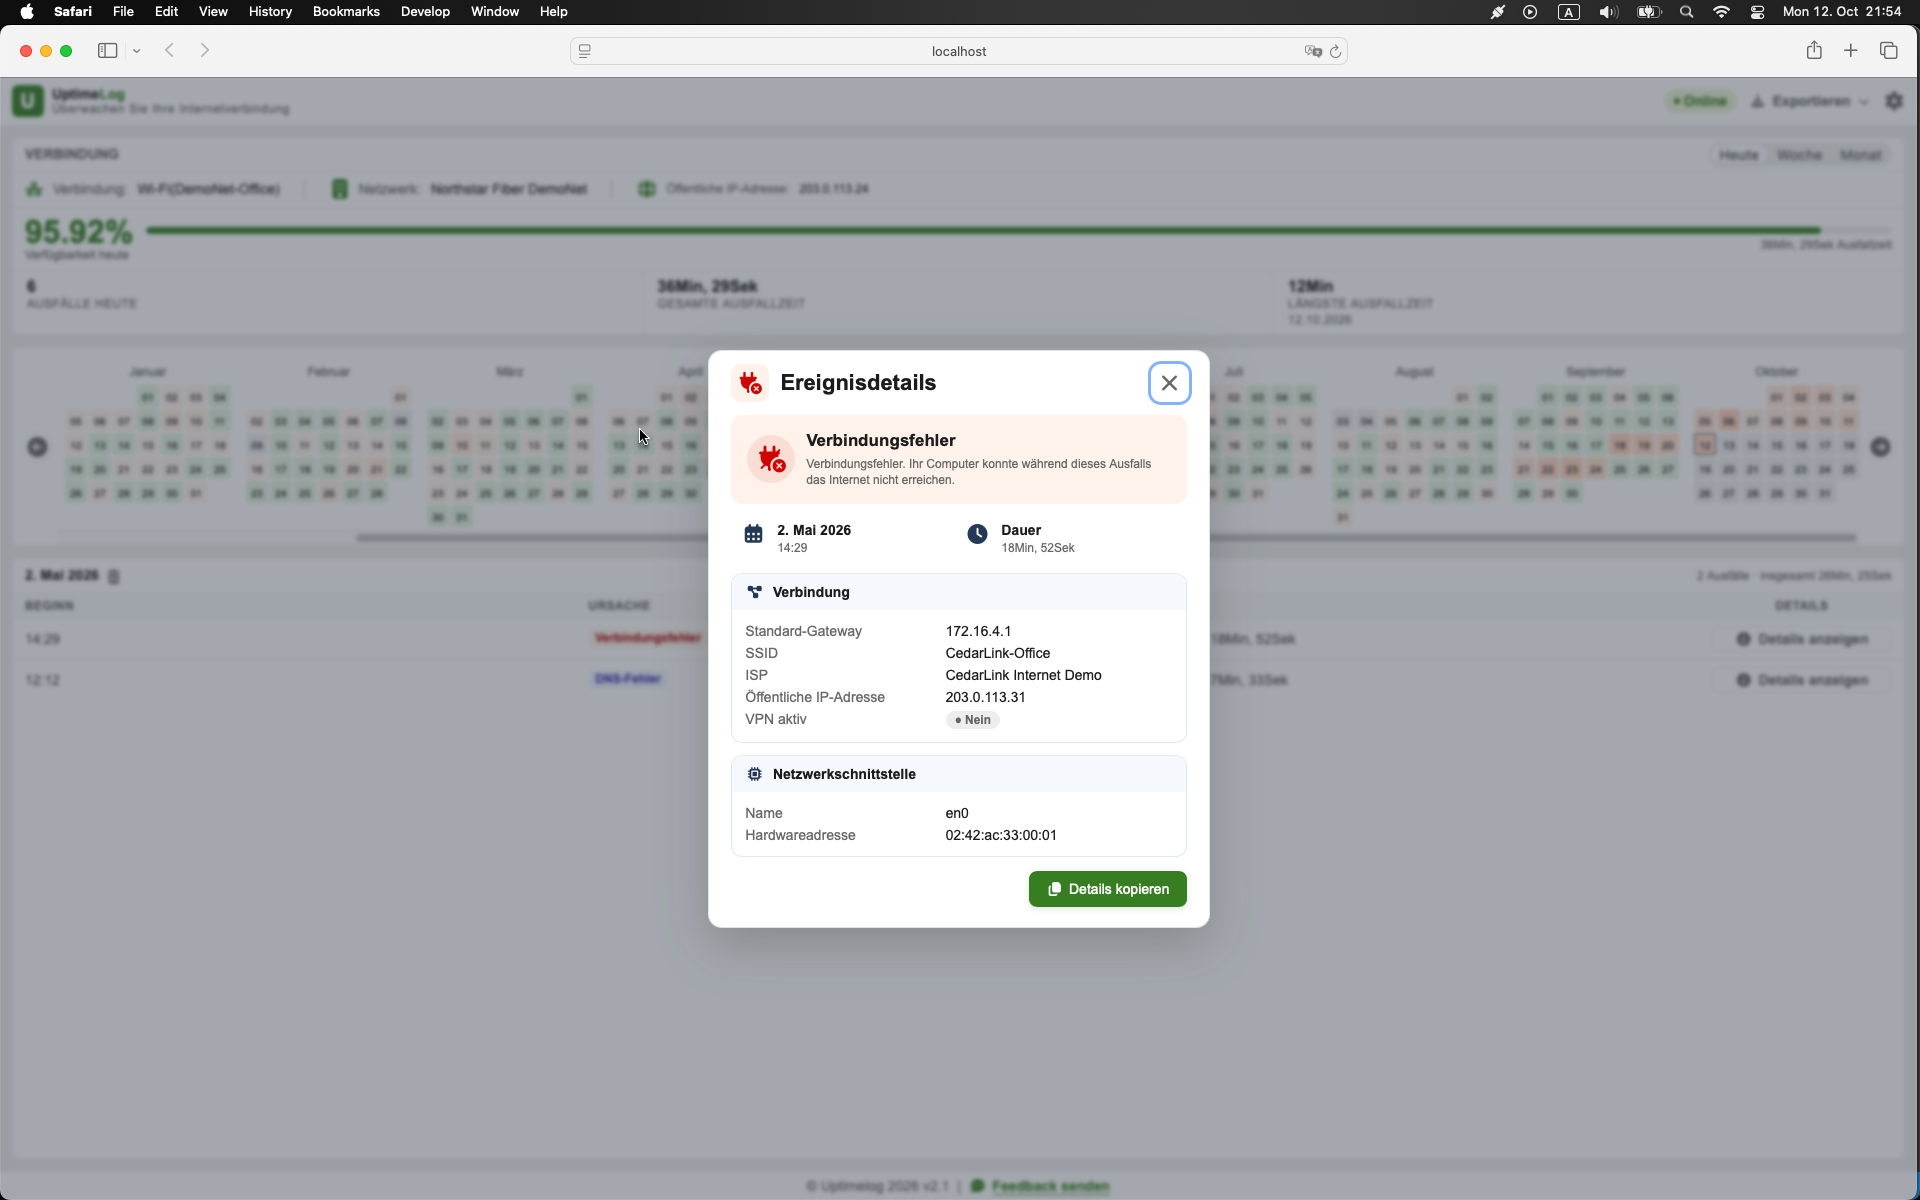Click the Safari Share icon

coord(1814,50)
